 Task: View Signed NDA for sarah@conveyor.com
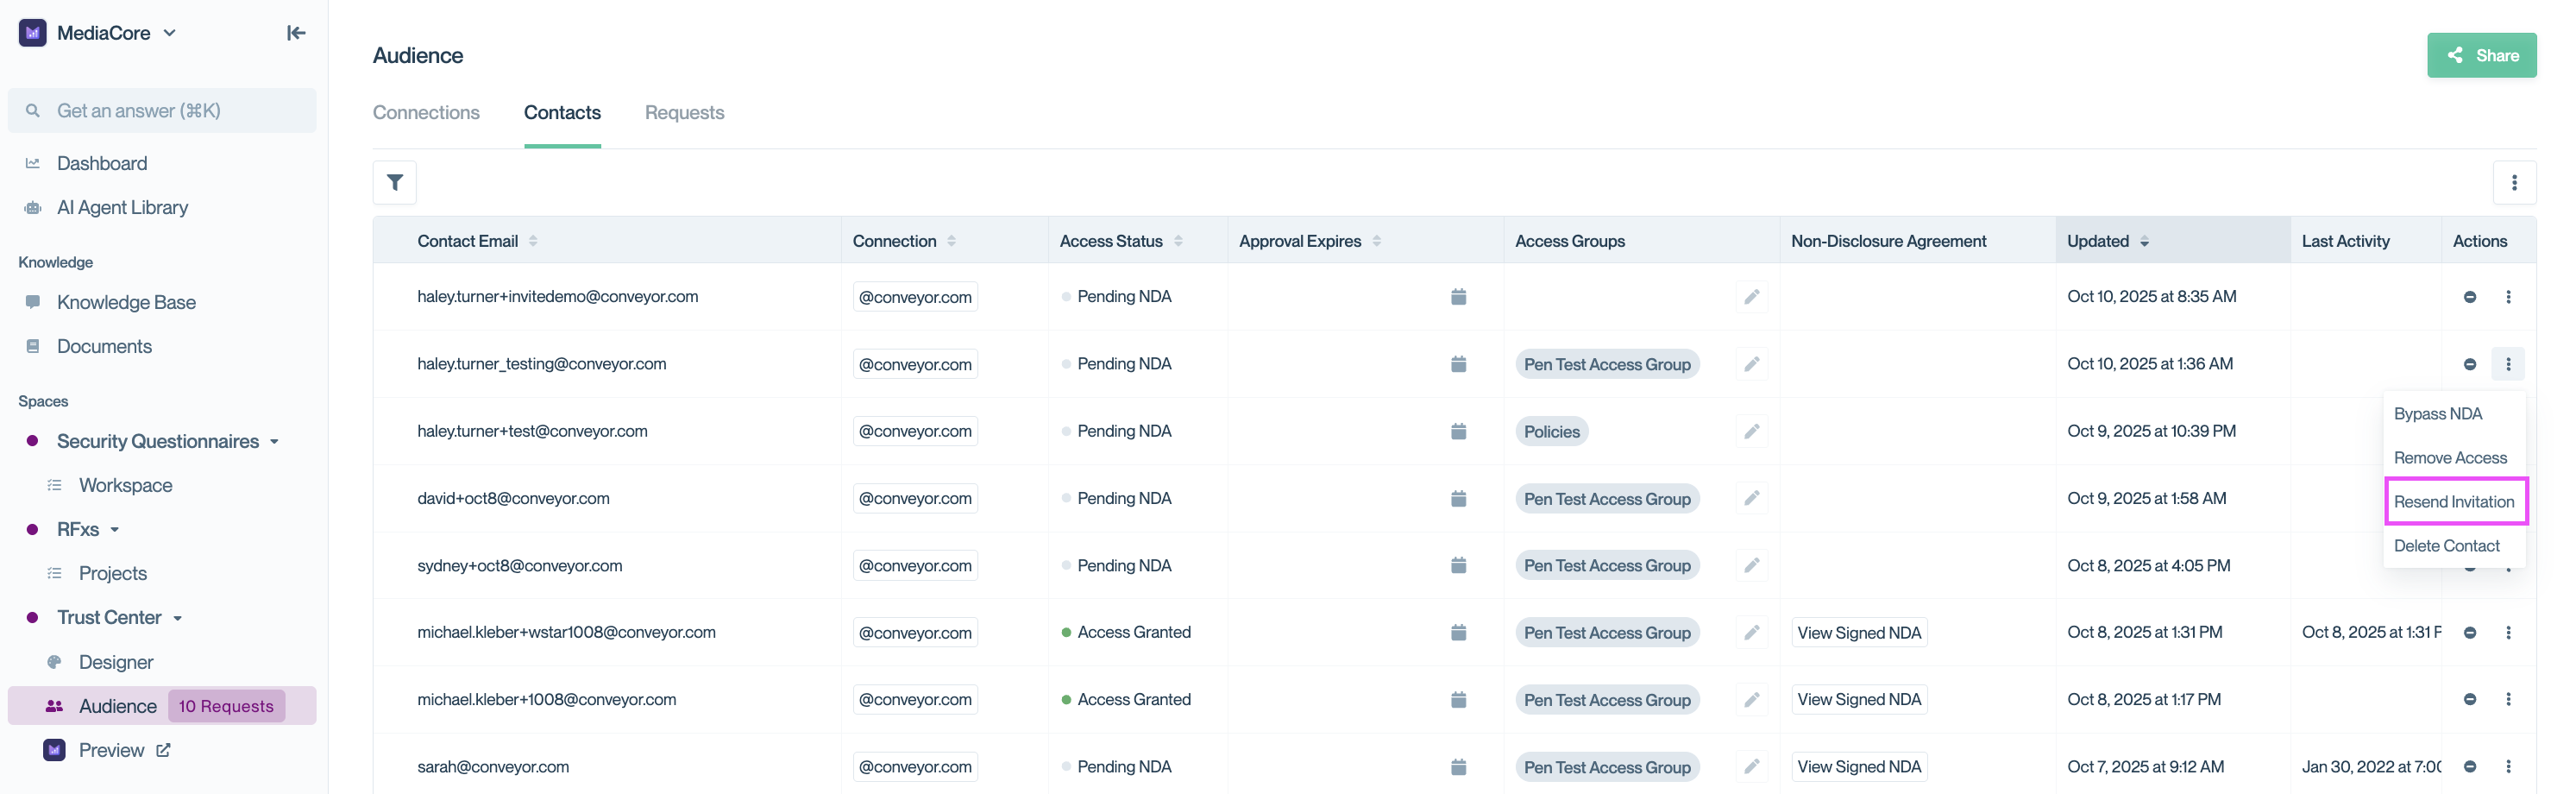pos(1859,766)
